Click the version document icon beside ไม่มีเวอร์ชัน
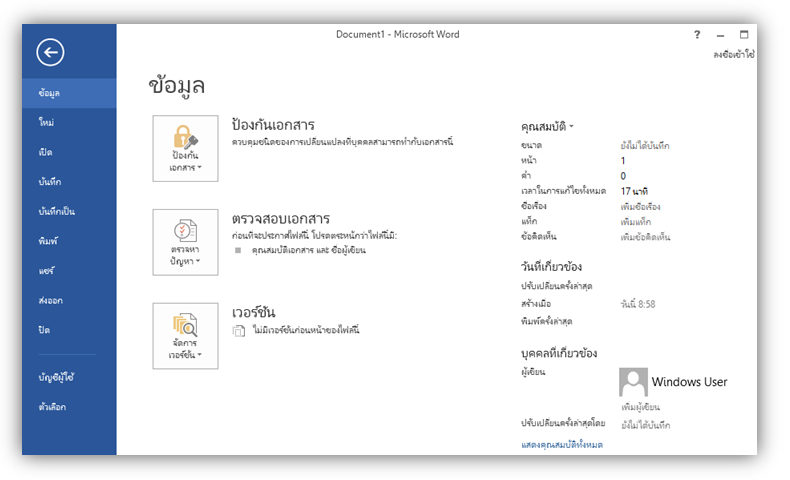 pos(238,331)
